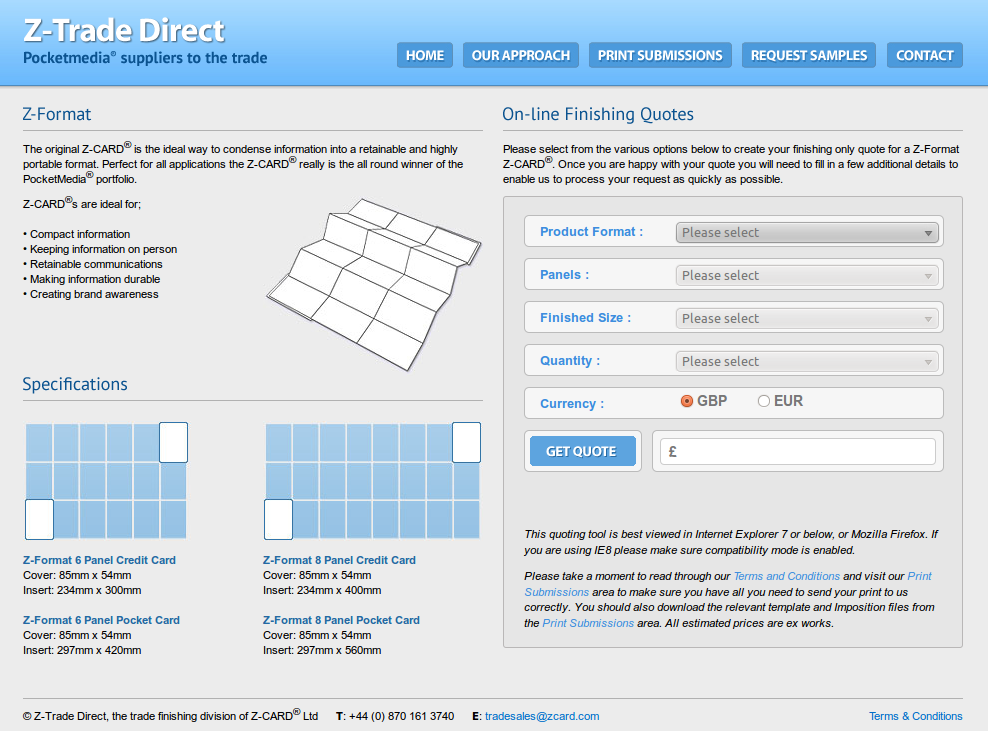Go to the HOME menu item
The height and width of the screenshot is (731, 988).
(x=425, y=55)
